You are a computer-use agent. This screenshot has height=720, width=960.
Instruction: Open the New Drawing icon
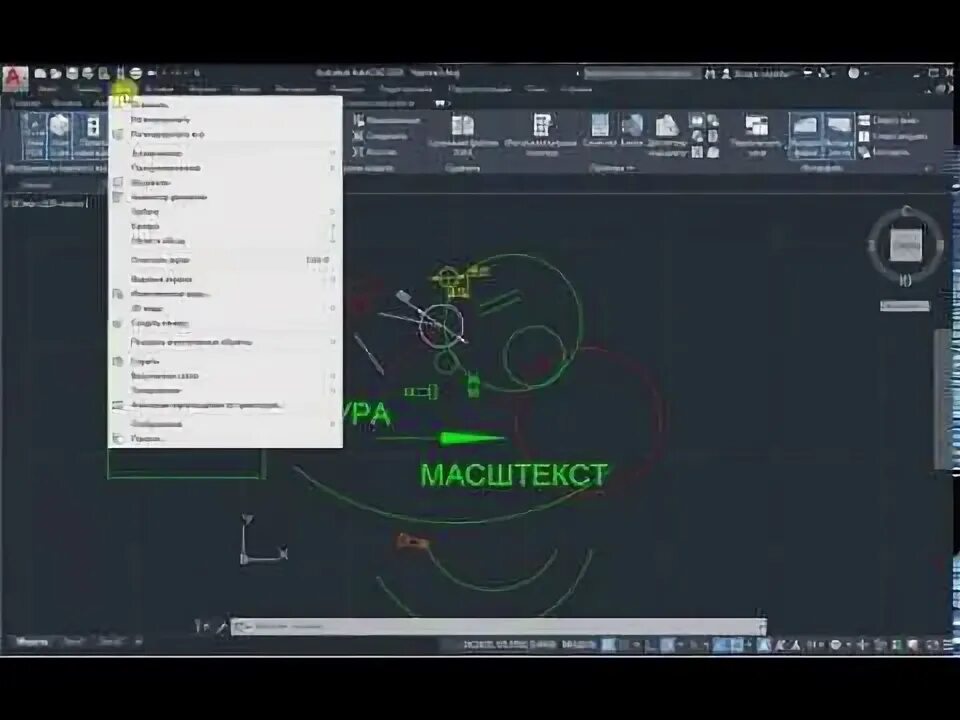click(x=39, y=73)
